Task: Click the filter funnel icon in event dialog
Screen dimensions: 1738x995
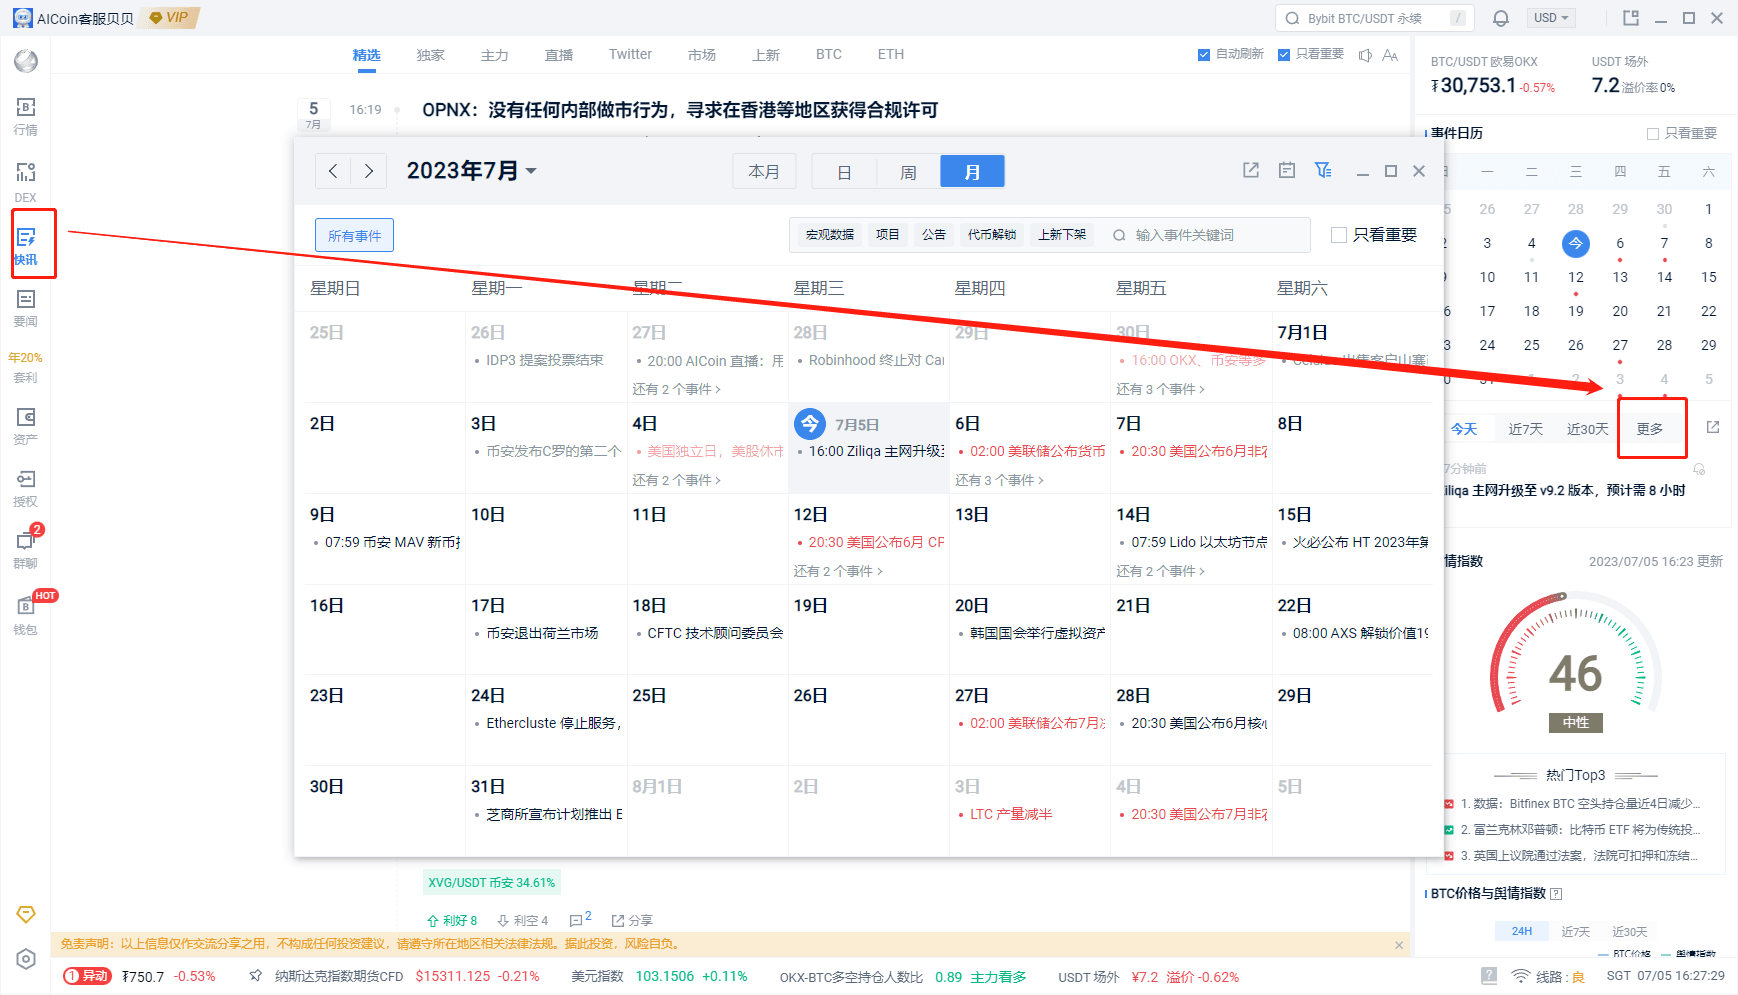Action: point(1323,171)
